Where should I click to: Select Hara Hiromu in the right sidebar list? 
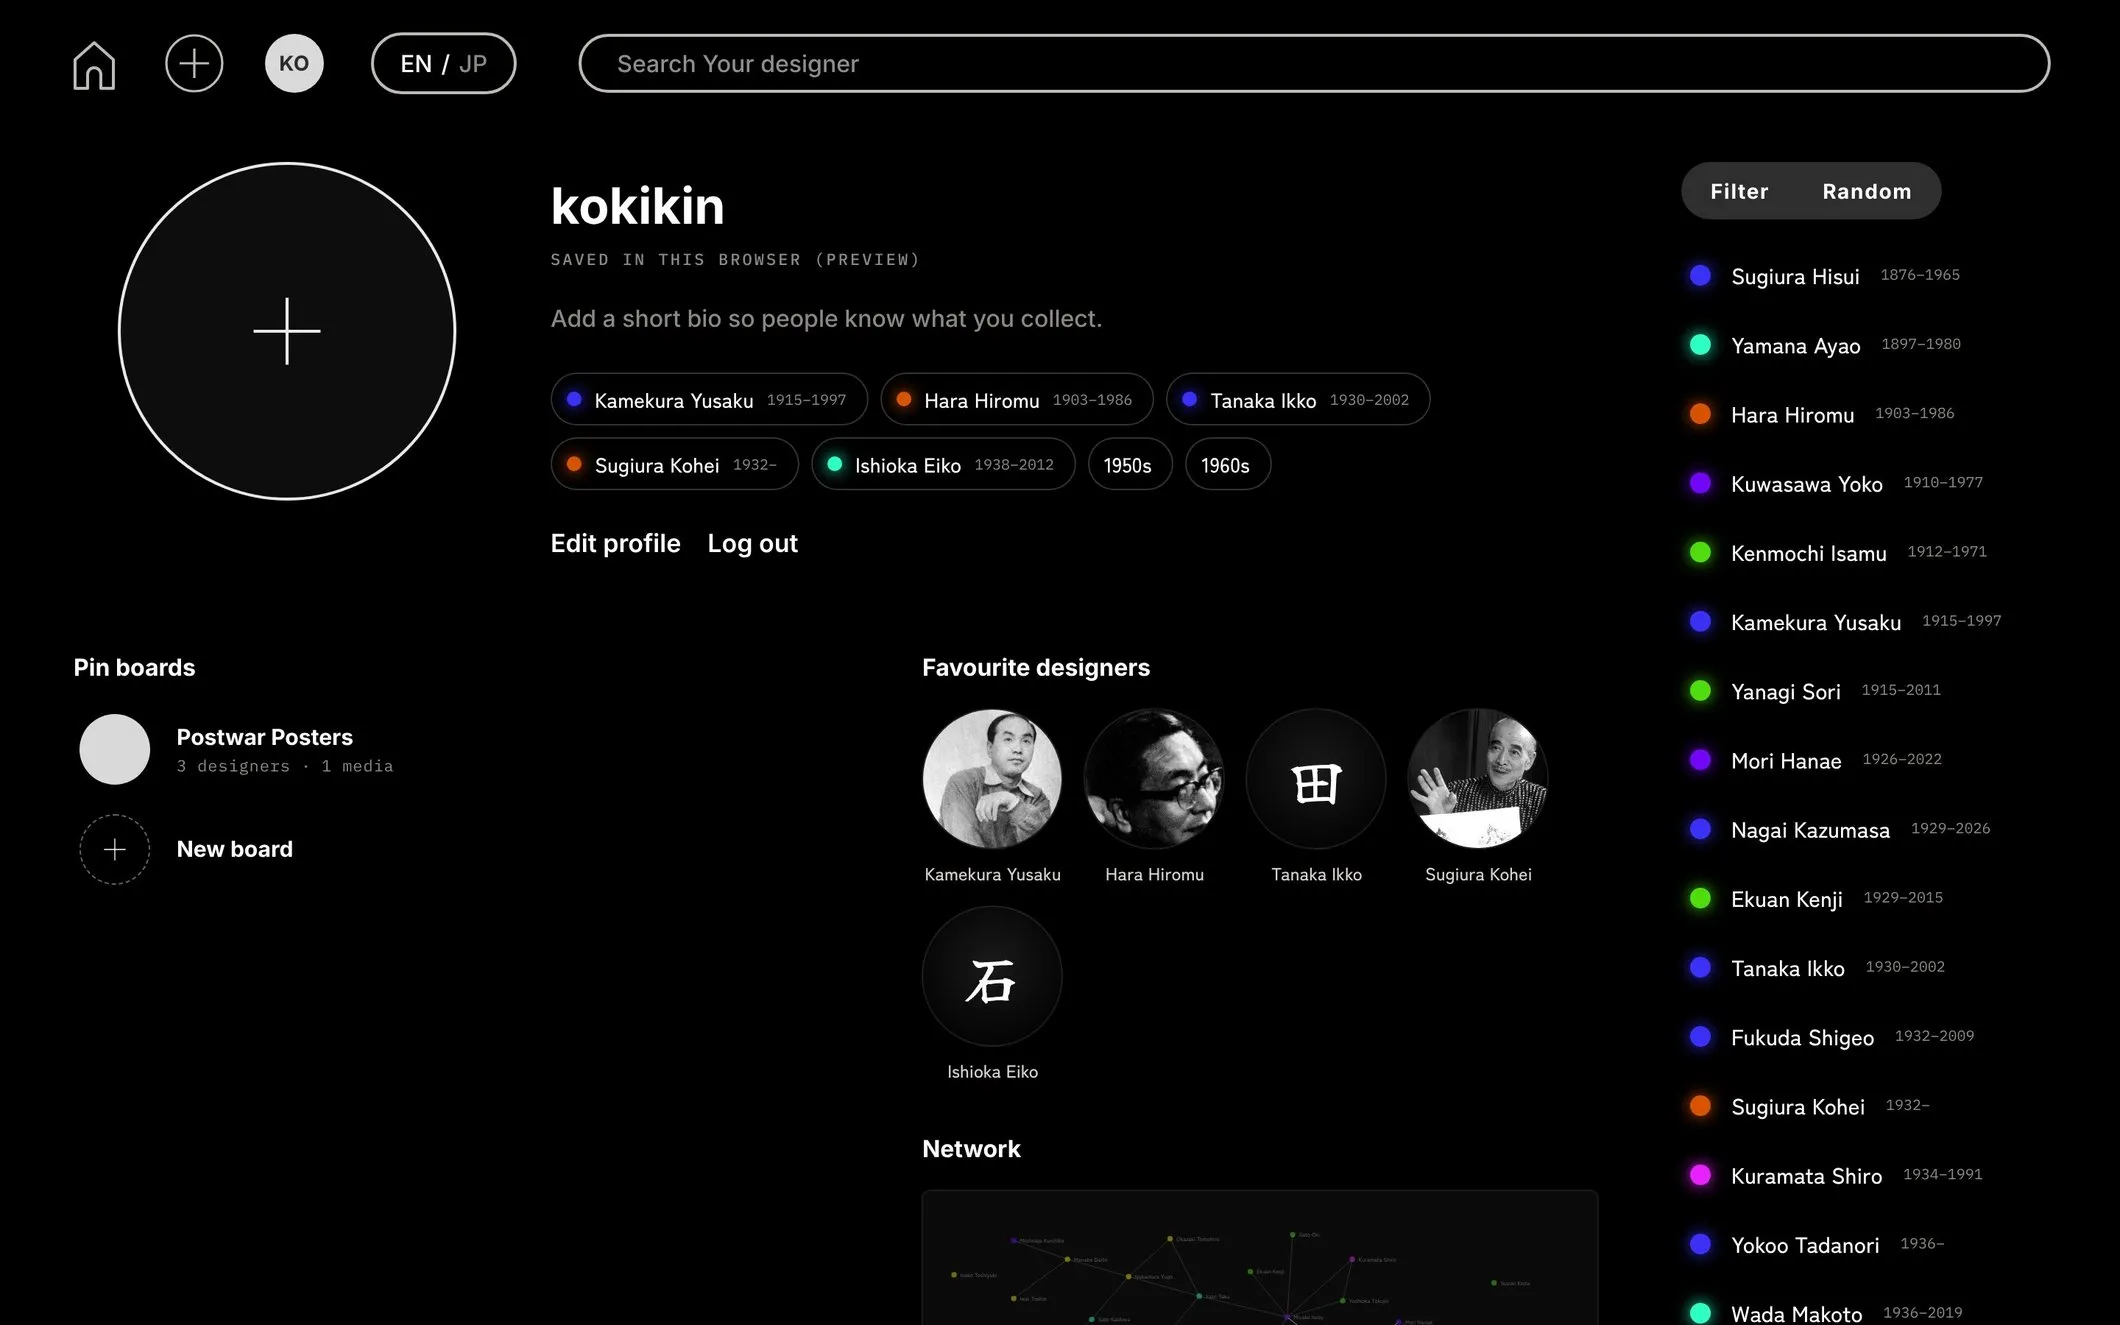click(x=1821, y=414)
